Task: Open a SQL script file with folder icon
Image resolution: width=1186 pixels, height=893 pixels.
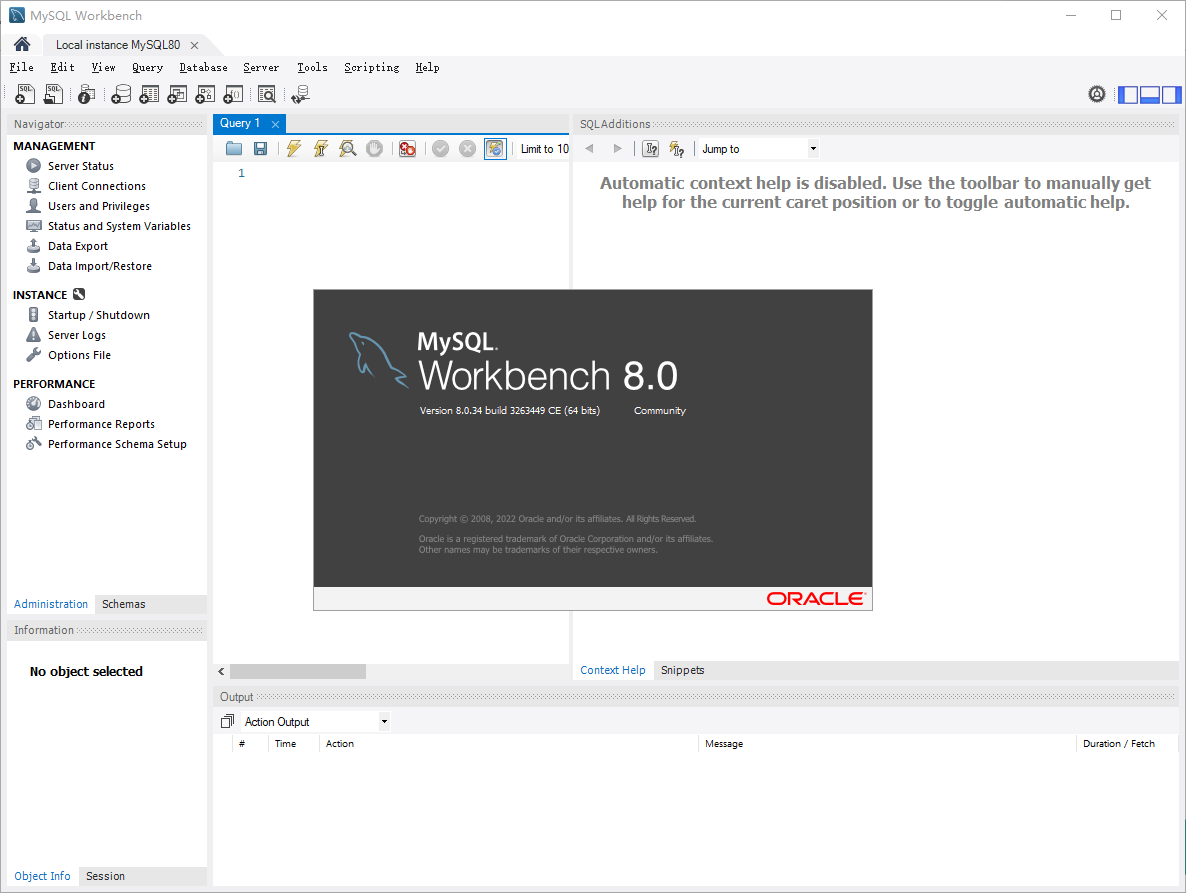Action: [234, 149]
